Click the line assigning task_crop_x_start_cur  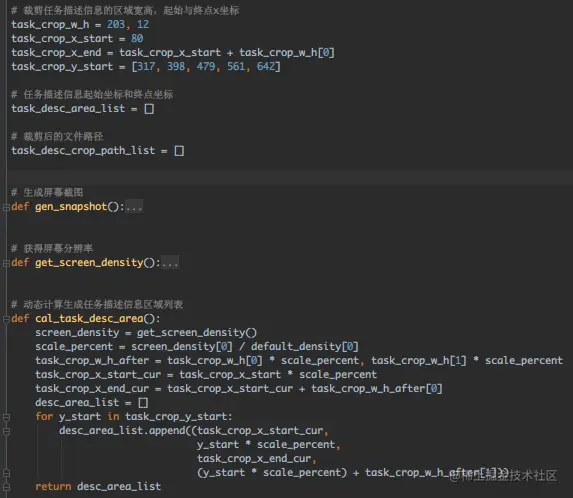[206, 375]
